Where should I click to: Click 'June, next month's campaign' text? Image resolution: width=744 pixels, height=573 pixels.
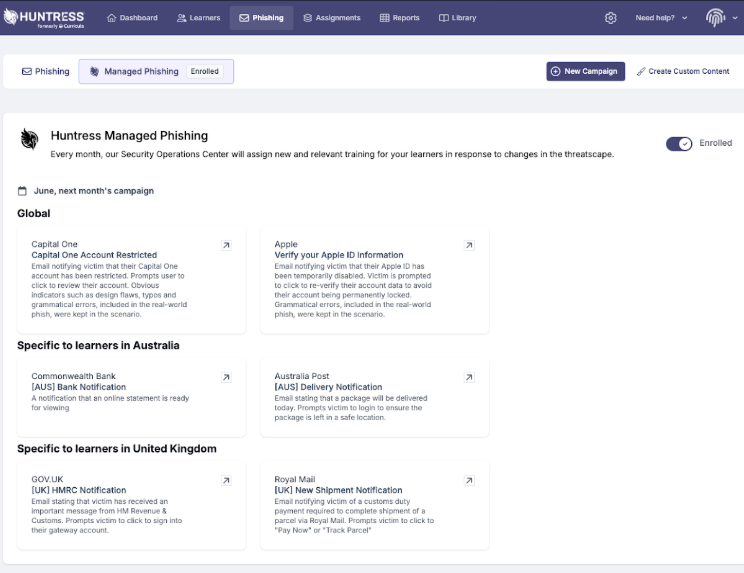tap(94, 191)
